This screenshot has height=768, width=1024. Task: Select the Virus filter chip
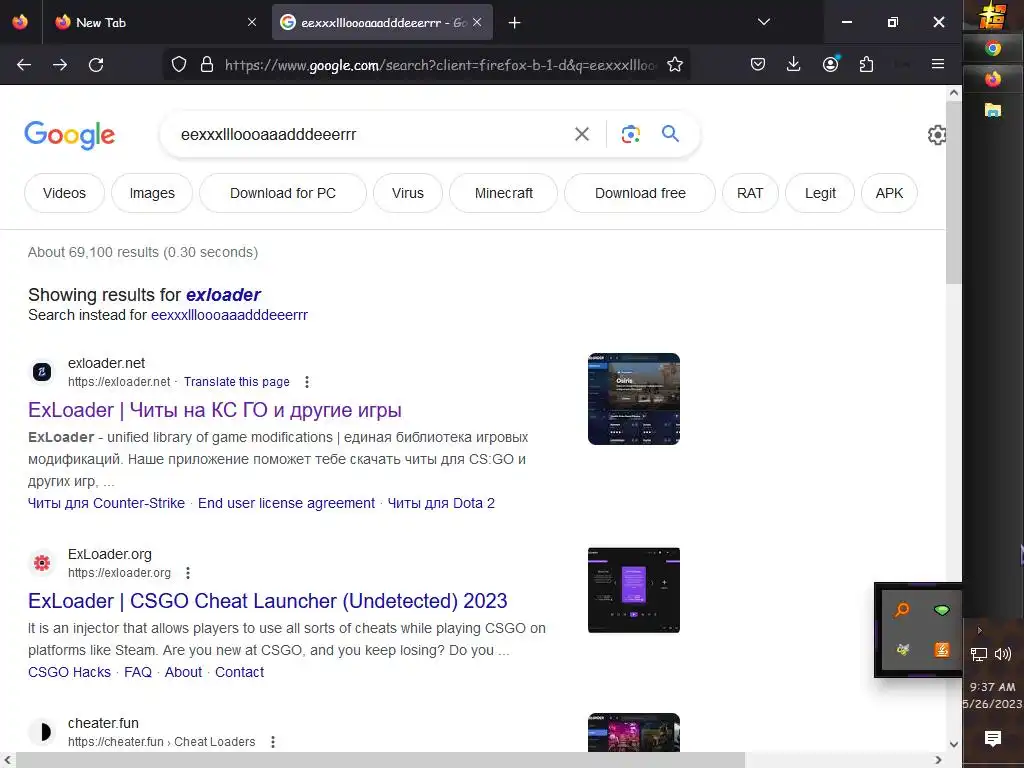pos(408,193)
